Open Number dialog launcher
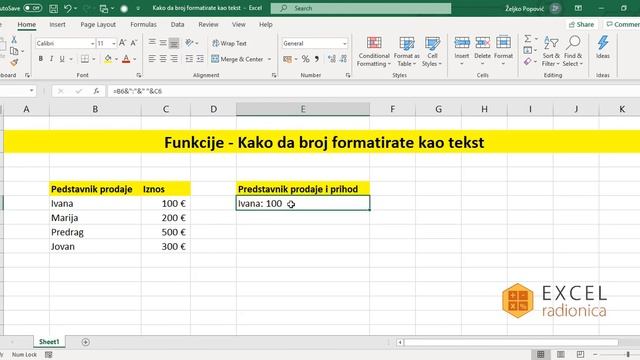Viewport: 640px width, 360px height. (x=348, y=75)
